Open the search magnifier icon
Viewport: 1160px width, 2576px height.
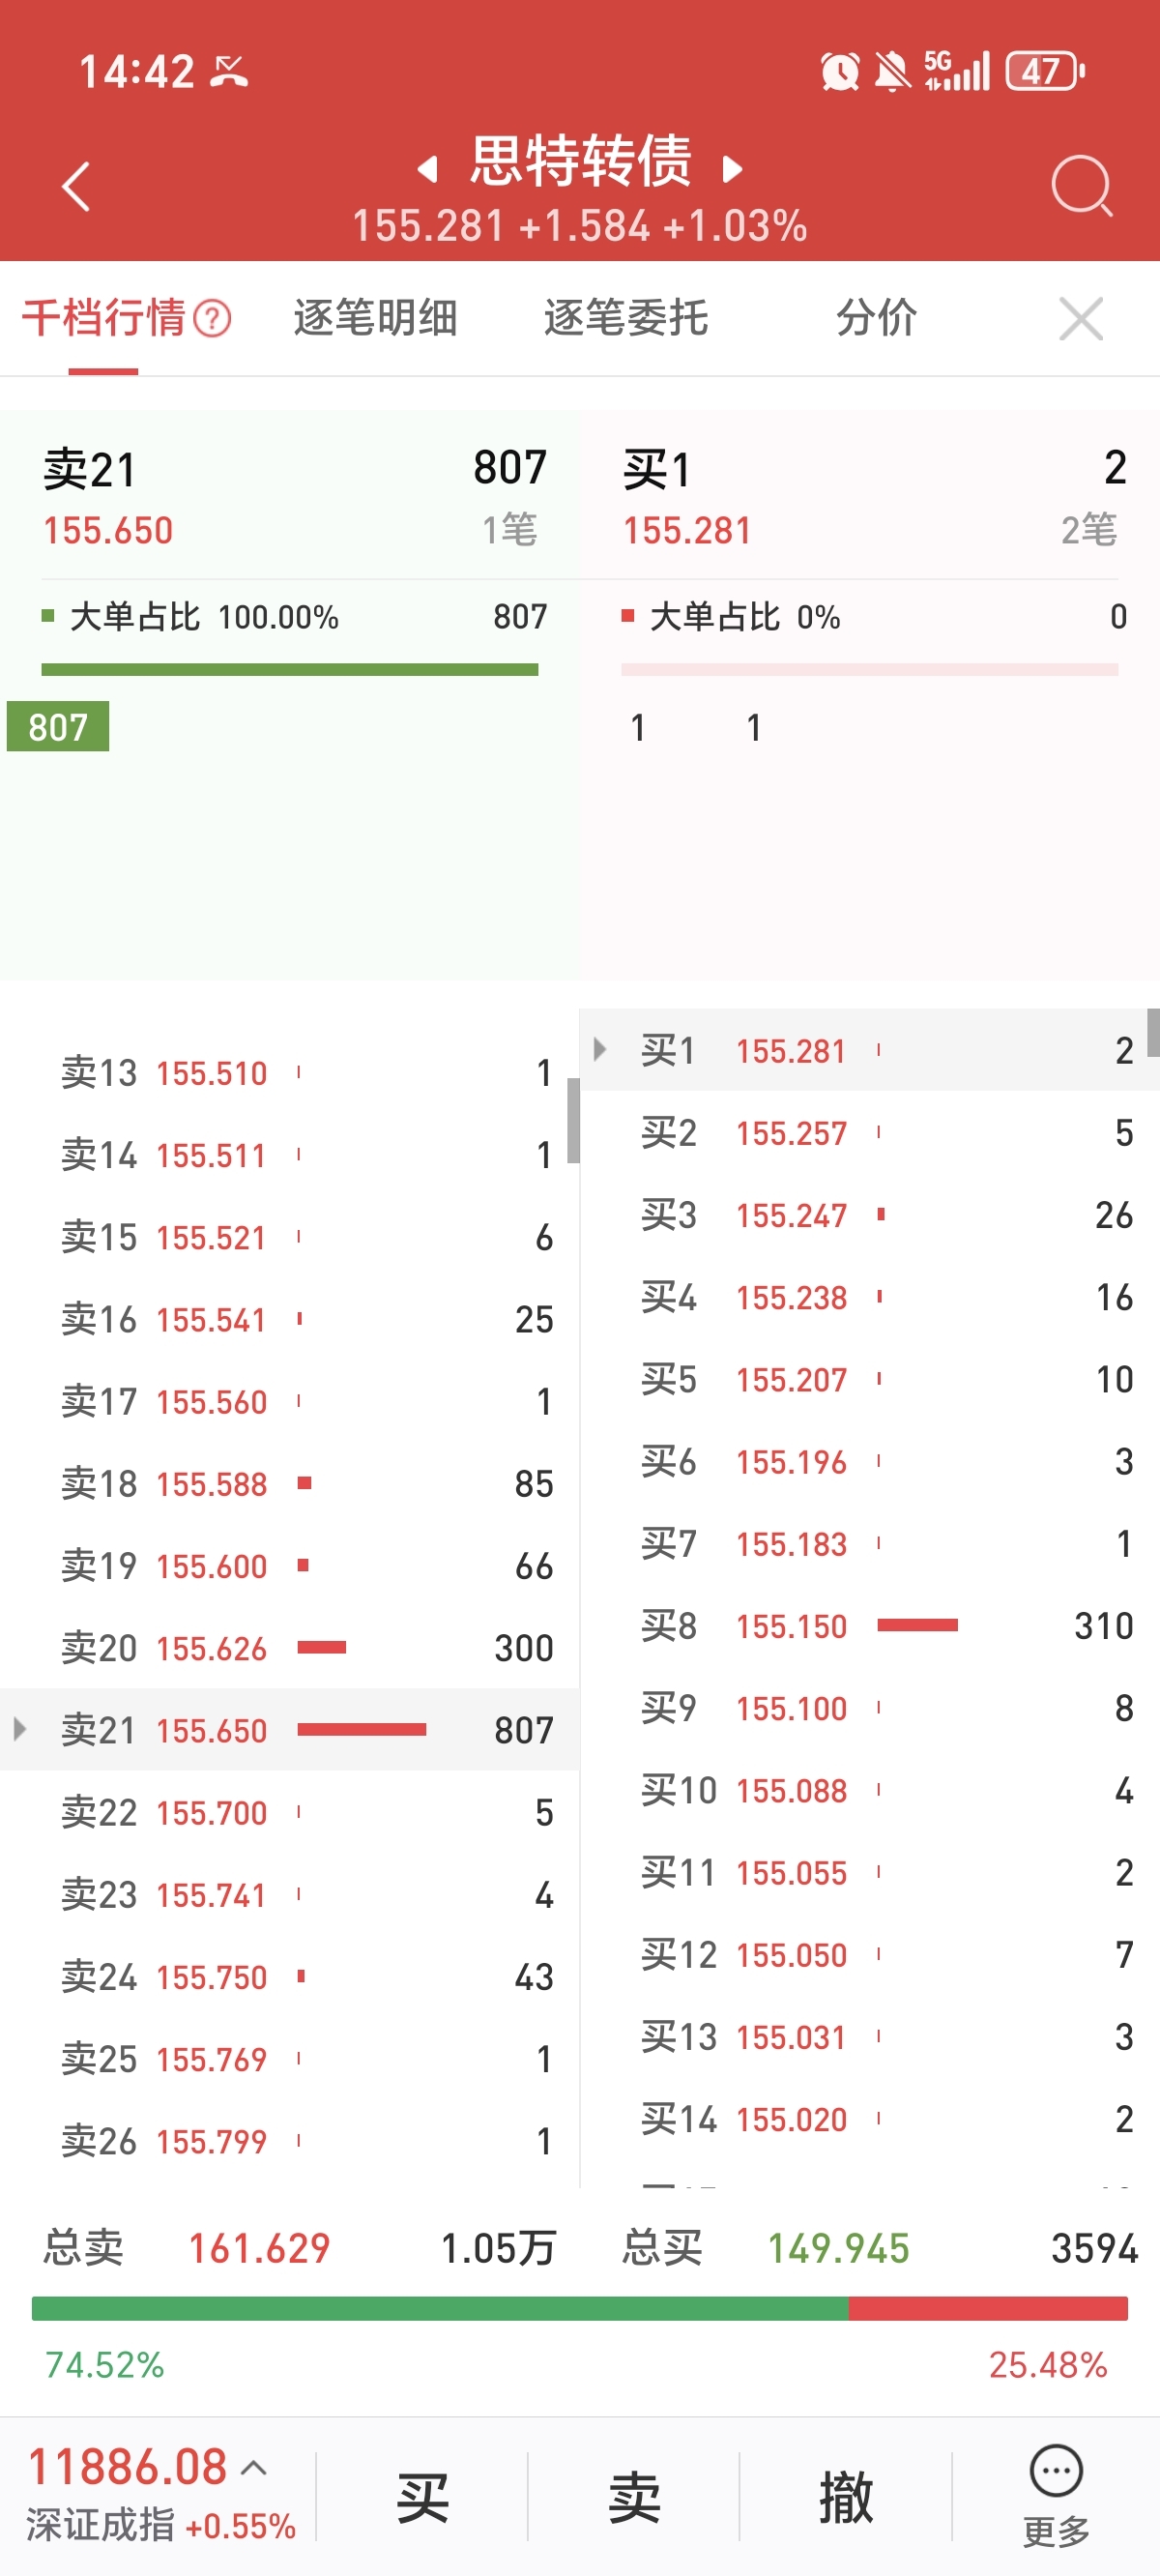point(1082,186)
